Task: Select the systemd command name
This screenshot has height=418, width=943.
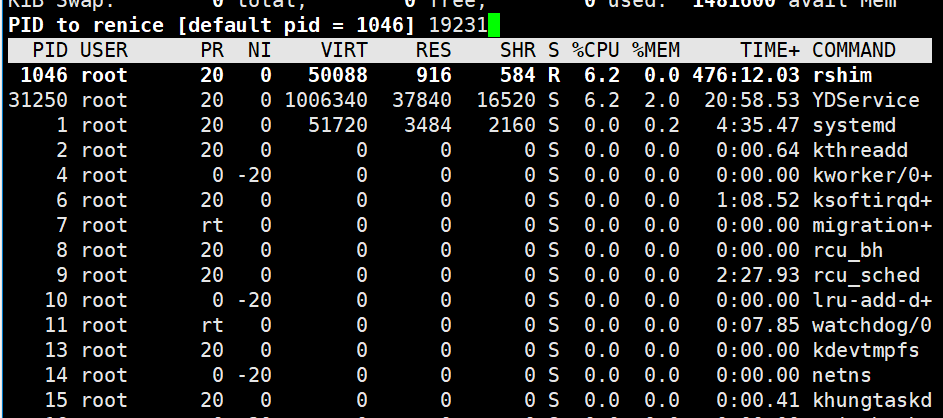Action: click(854, 125)
